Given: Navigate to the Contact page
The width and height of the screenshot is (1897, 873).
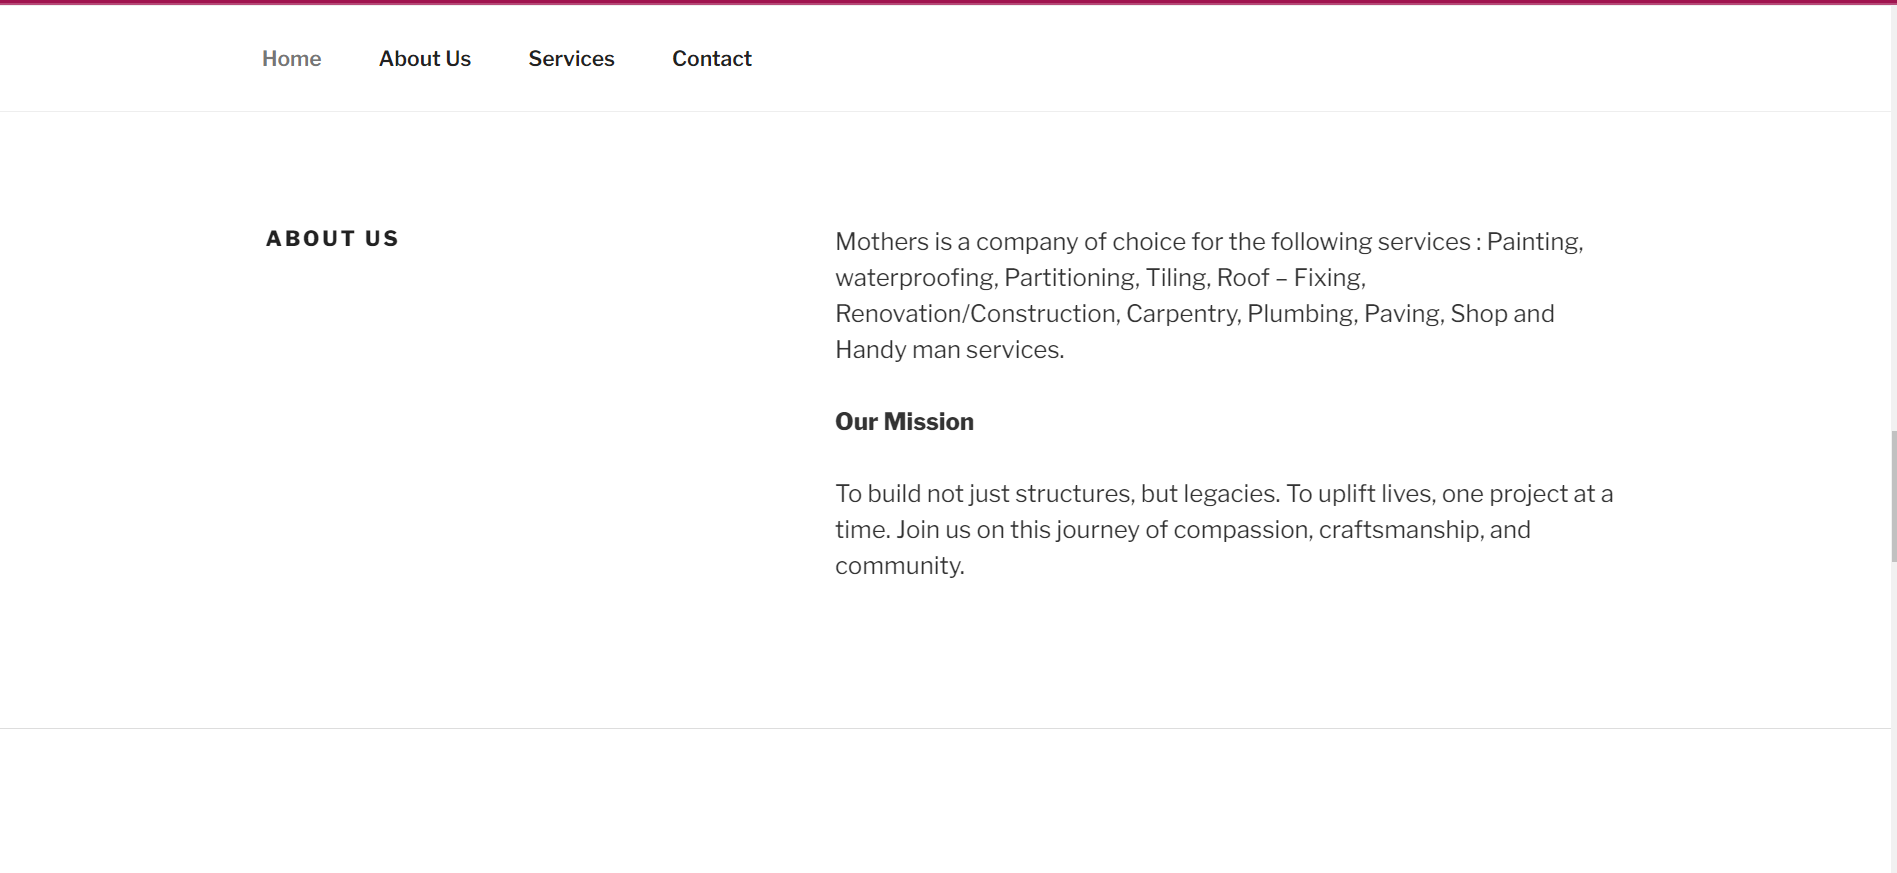Looking at the screenshot, I should point(711,59).
